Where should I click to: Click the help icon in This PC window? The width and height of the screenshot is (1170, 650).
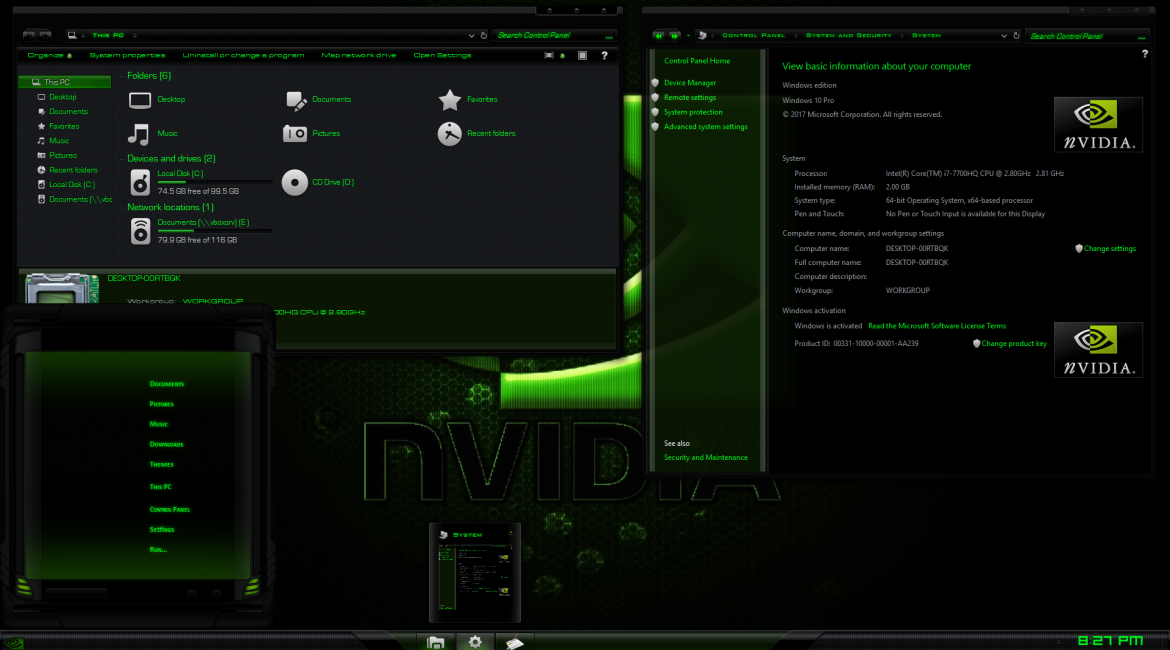coord(604,55)
